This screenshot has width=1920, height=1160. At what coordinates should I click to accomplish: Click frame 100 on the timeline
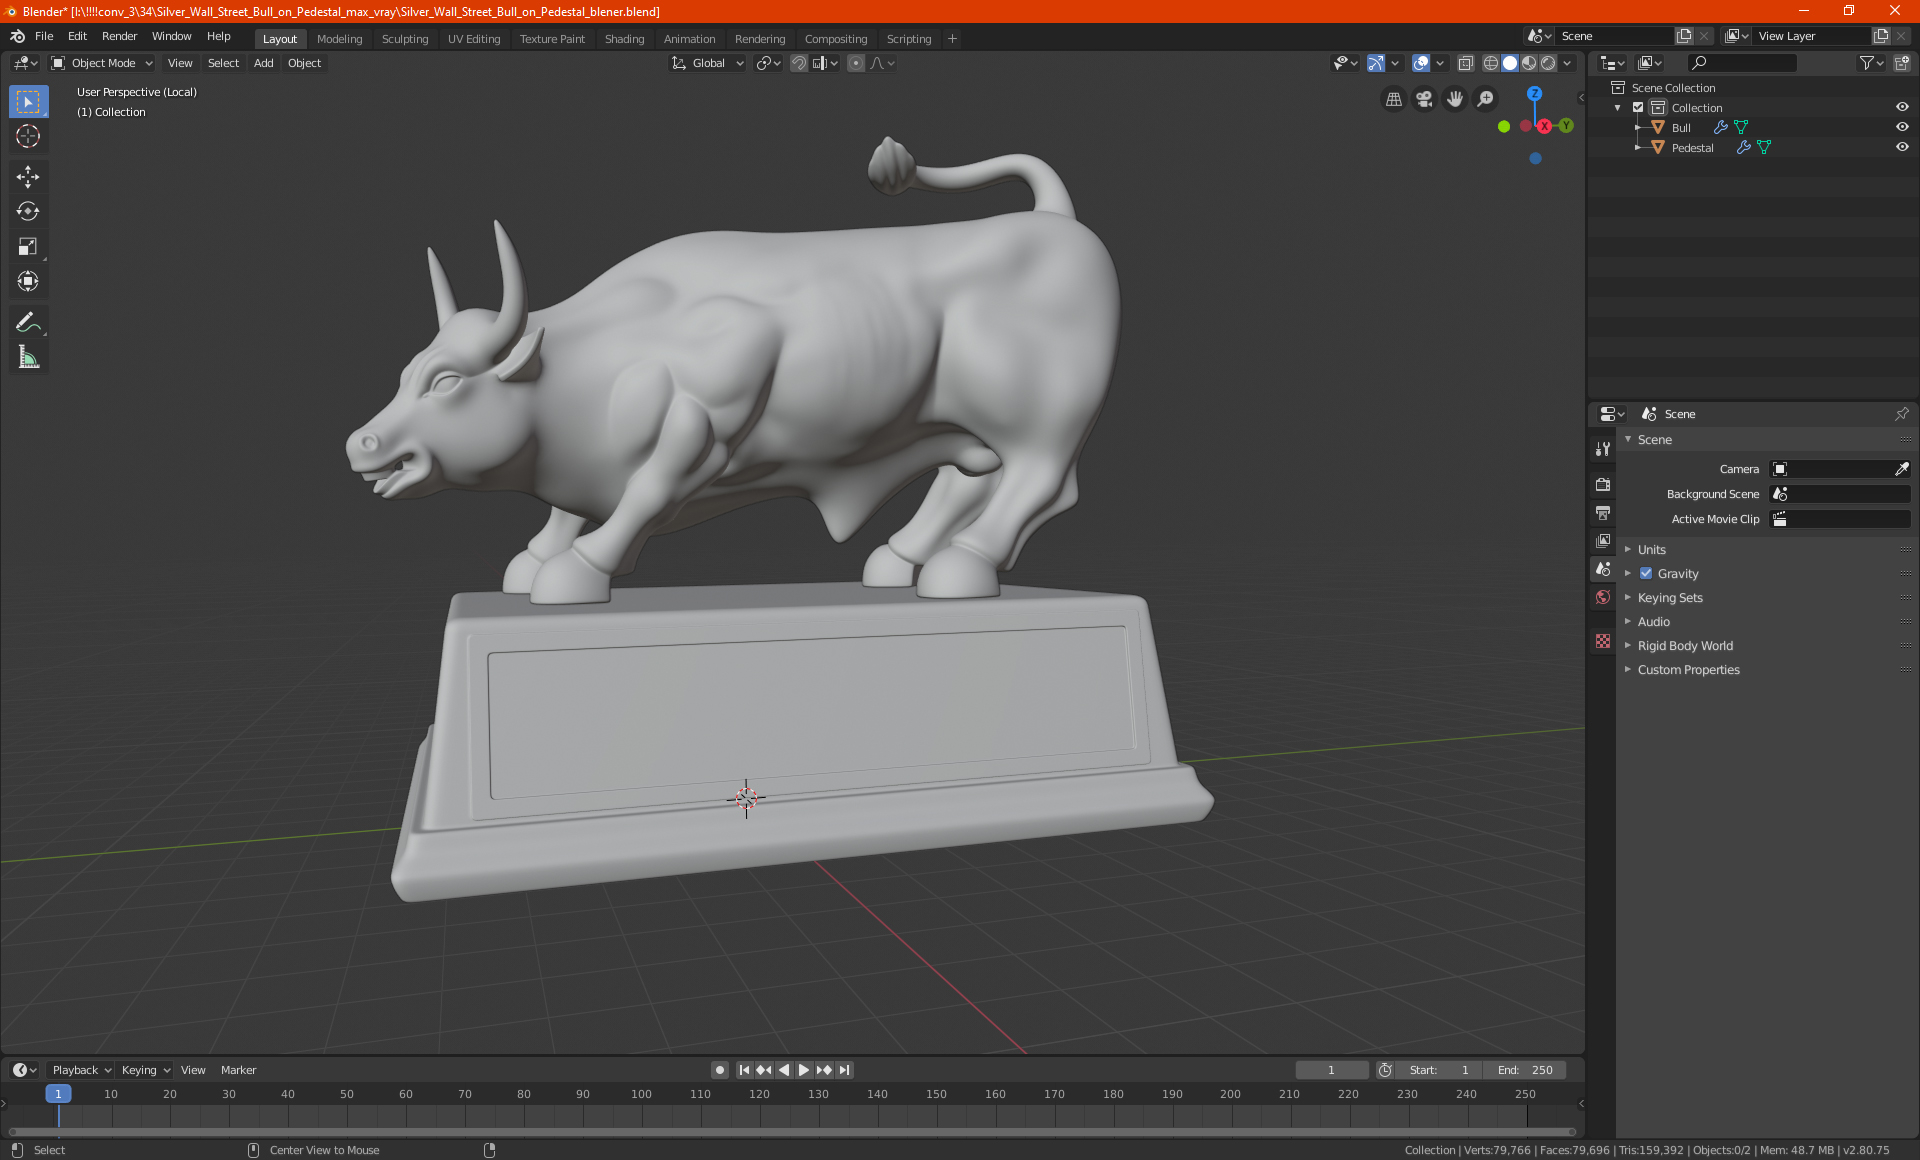click(641, 1094)
